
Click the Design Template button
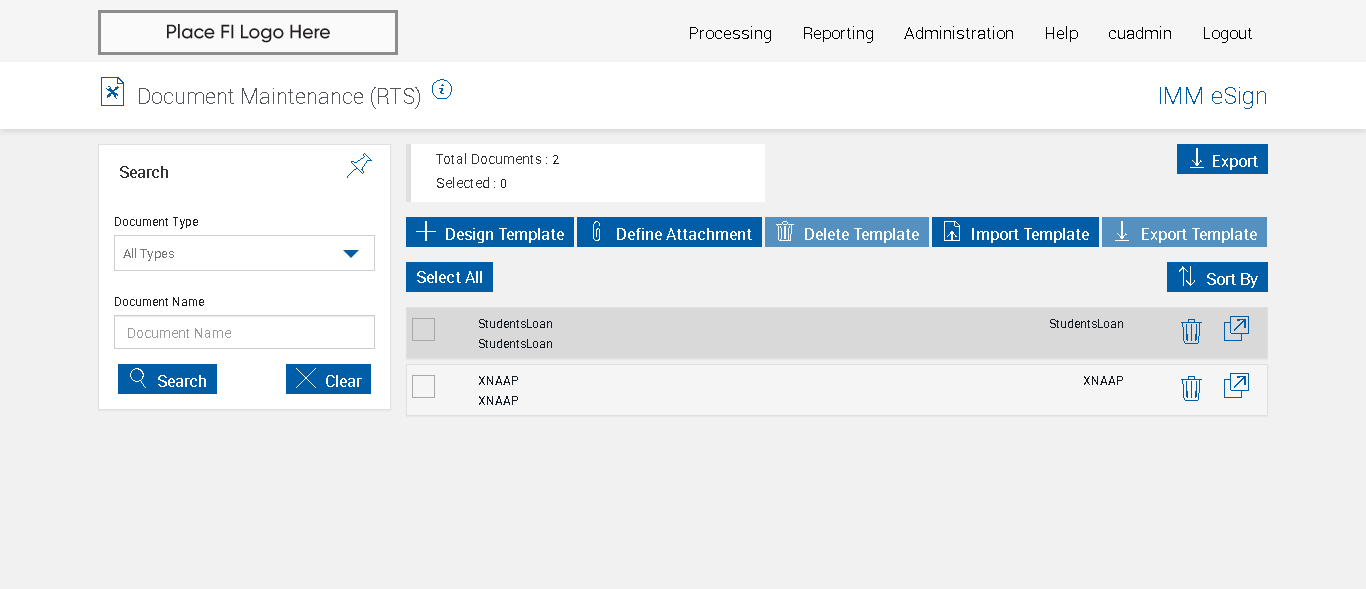click(490, 233)
